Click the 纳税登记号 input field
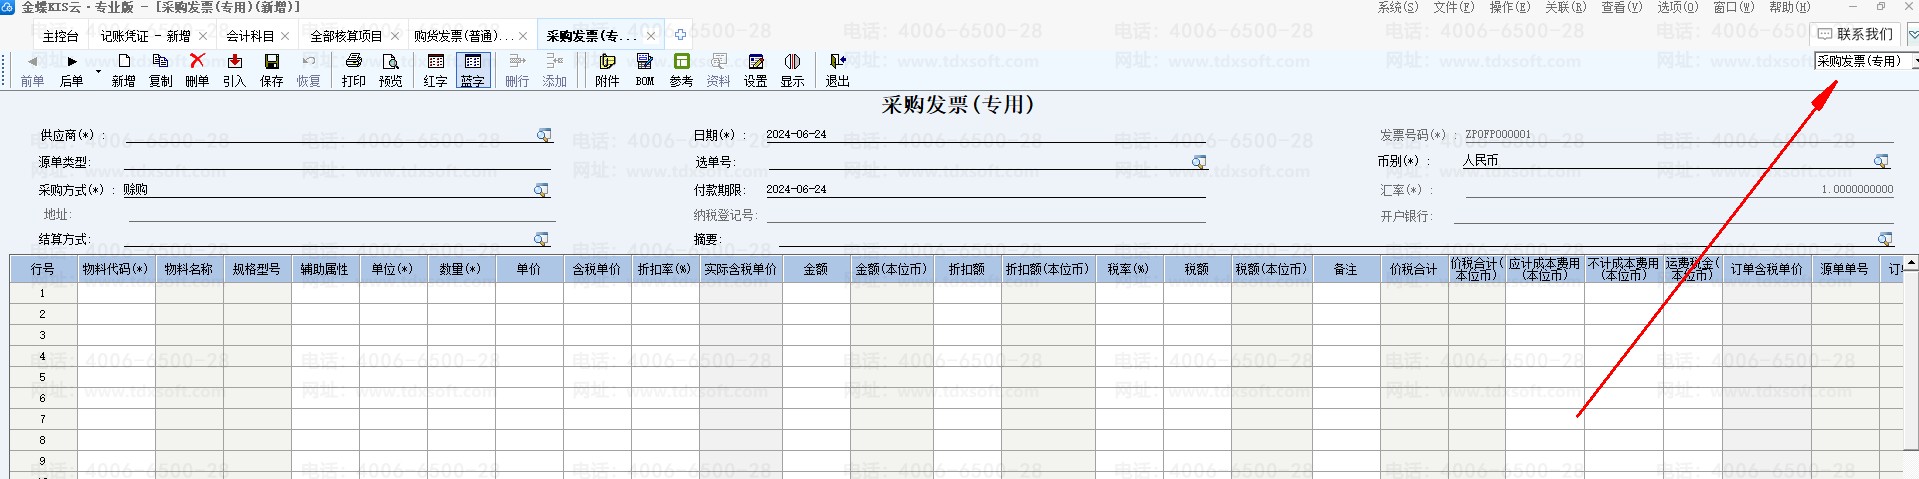Image resolution: width=1919 pixels, height=479 pixels. [984, 214]
